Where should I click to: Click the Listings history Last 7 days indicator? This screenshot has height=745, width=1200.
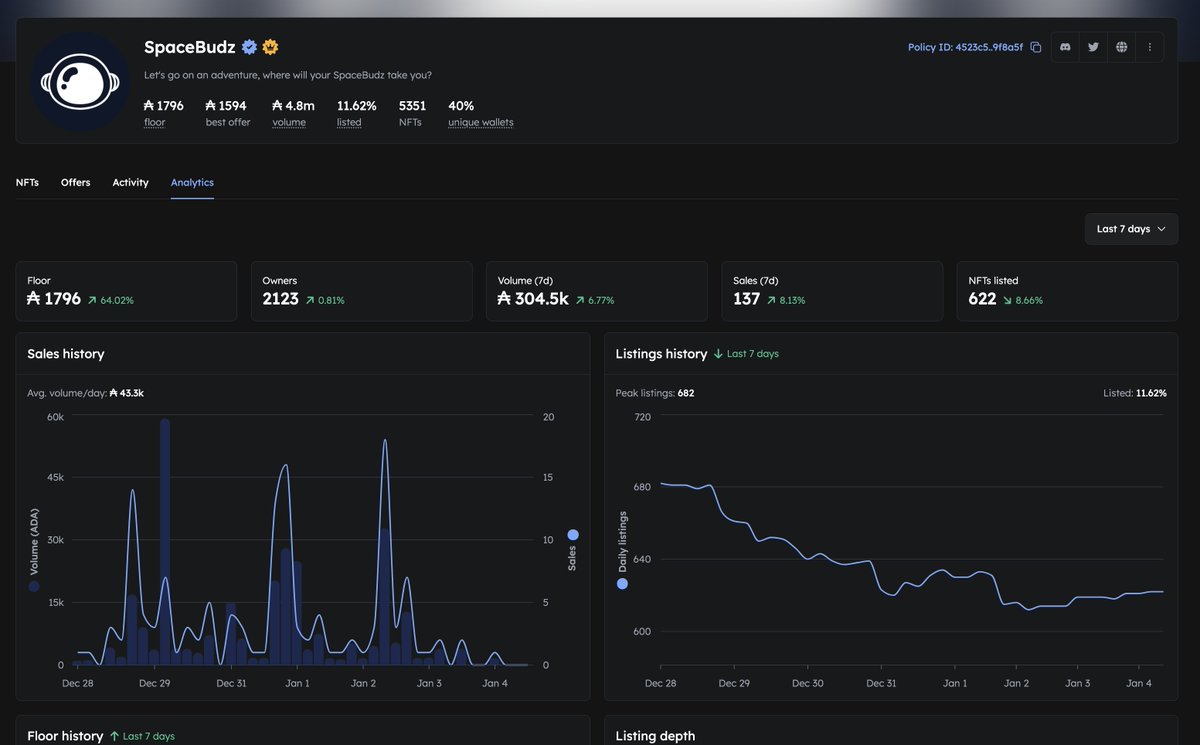click(x=746, y=354)
